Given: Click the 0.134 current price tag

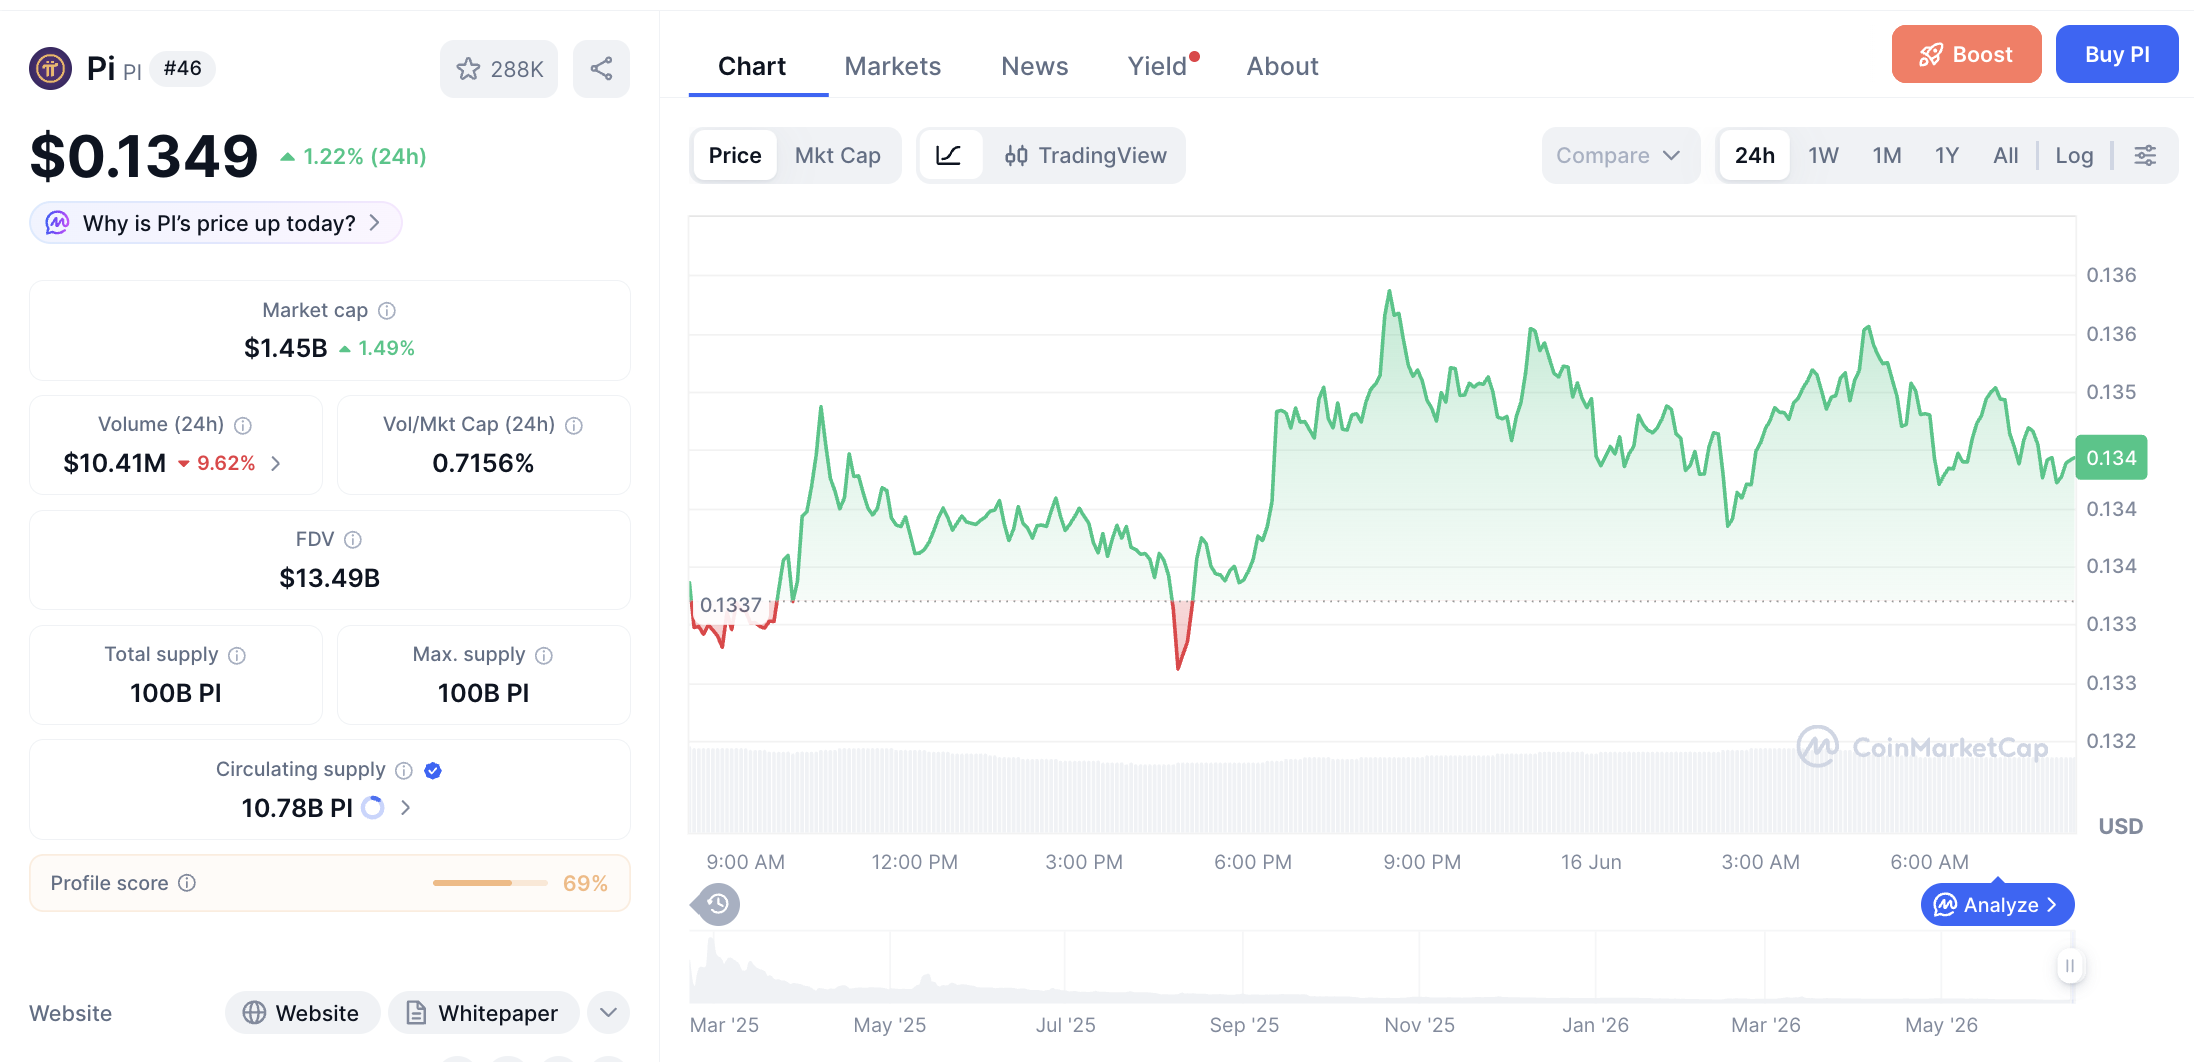Looking at the screenshot, I should click(x=2111, y=458).
